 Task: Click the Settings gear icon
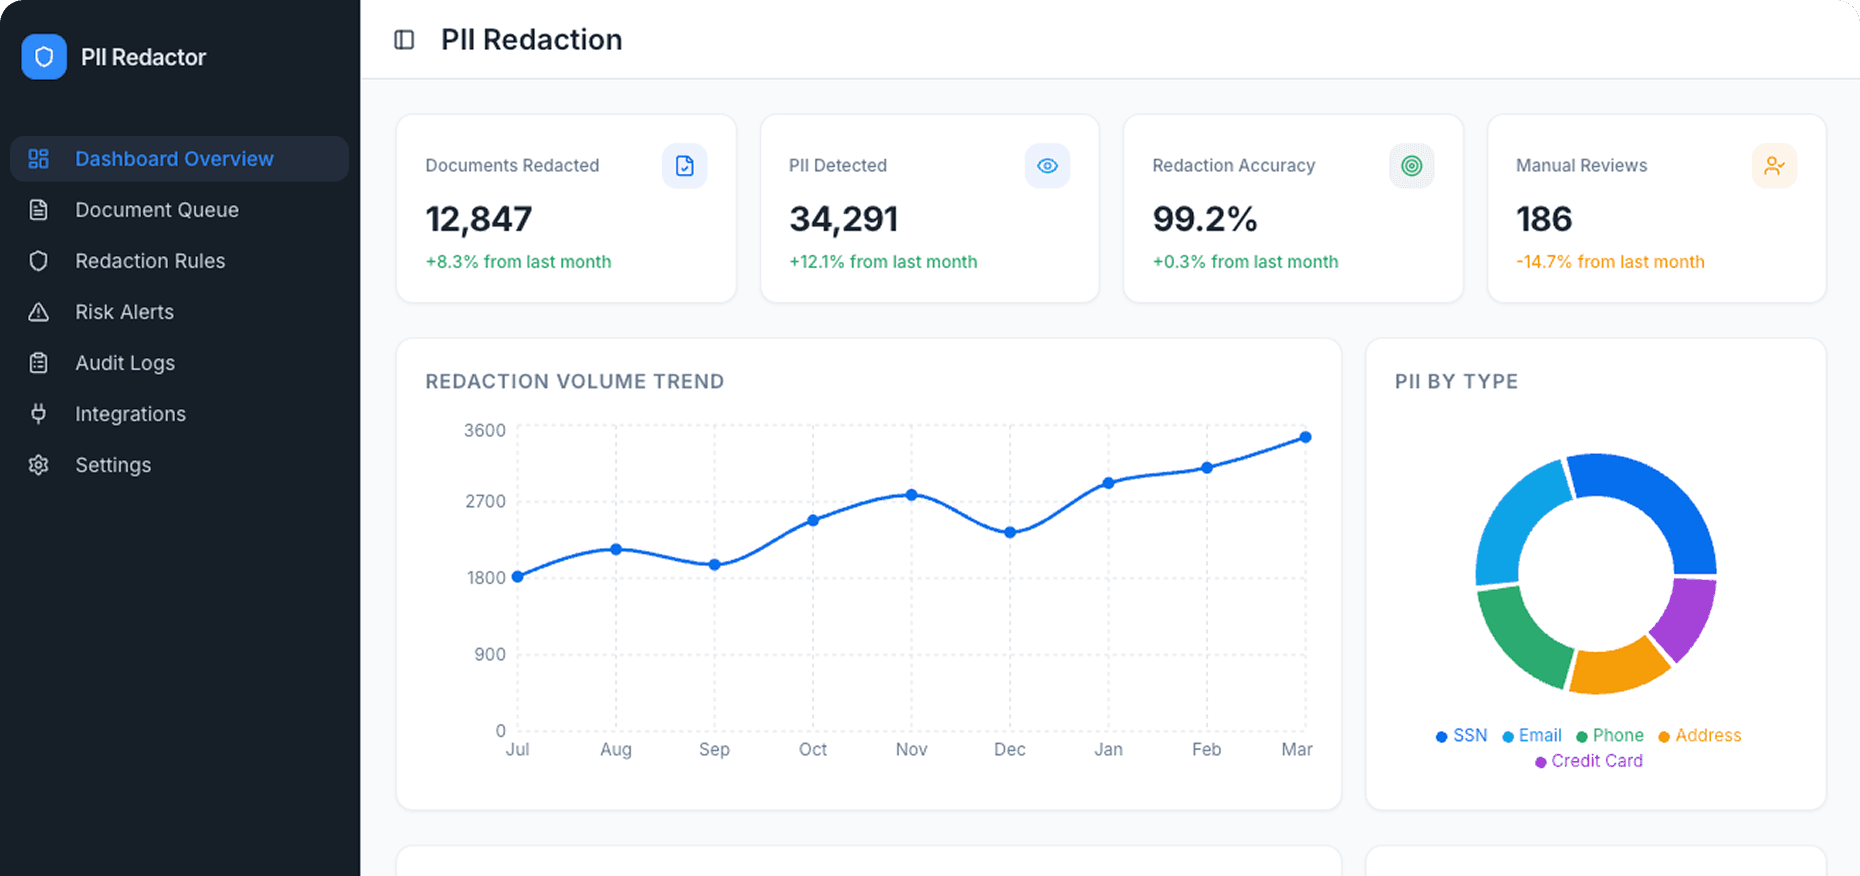[x=38, y=465]
